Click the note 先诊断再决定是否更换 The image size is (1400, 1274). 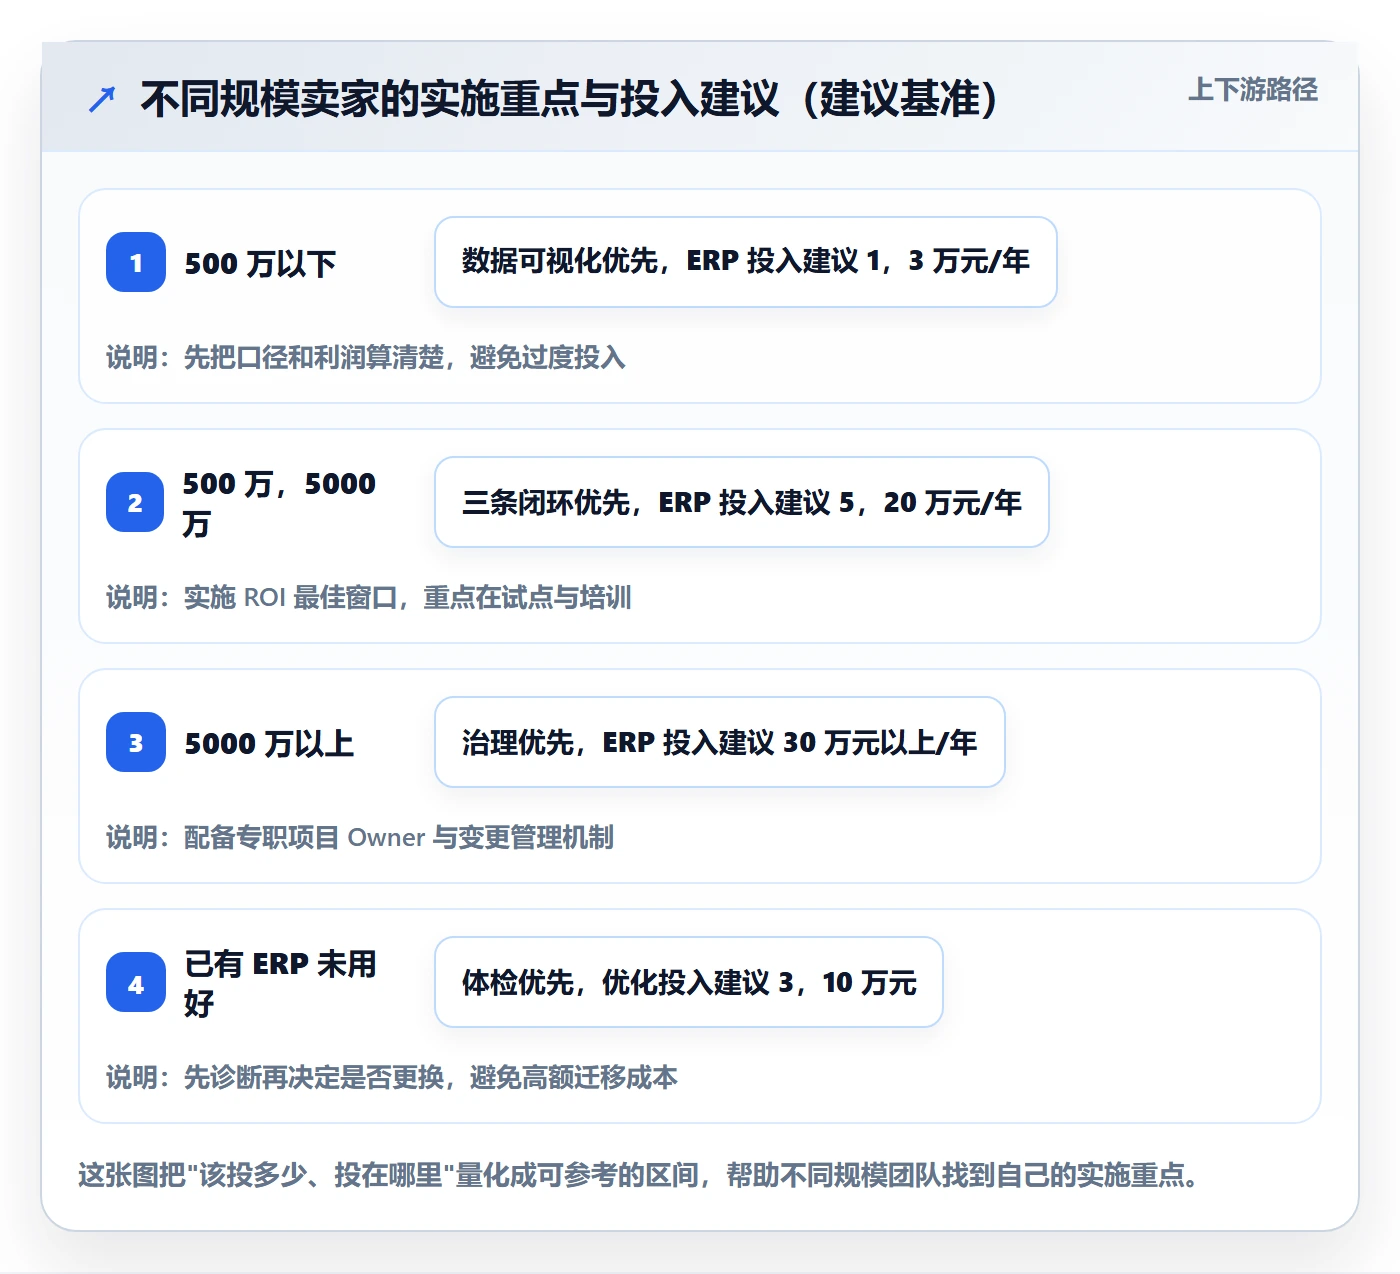coord(392,1077)
